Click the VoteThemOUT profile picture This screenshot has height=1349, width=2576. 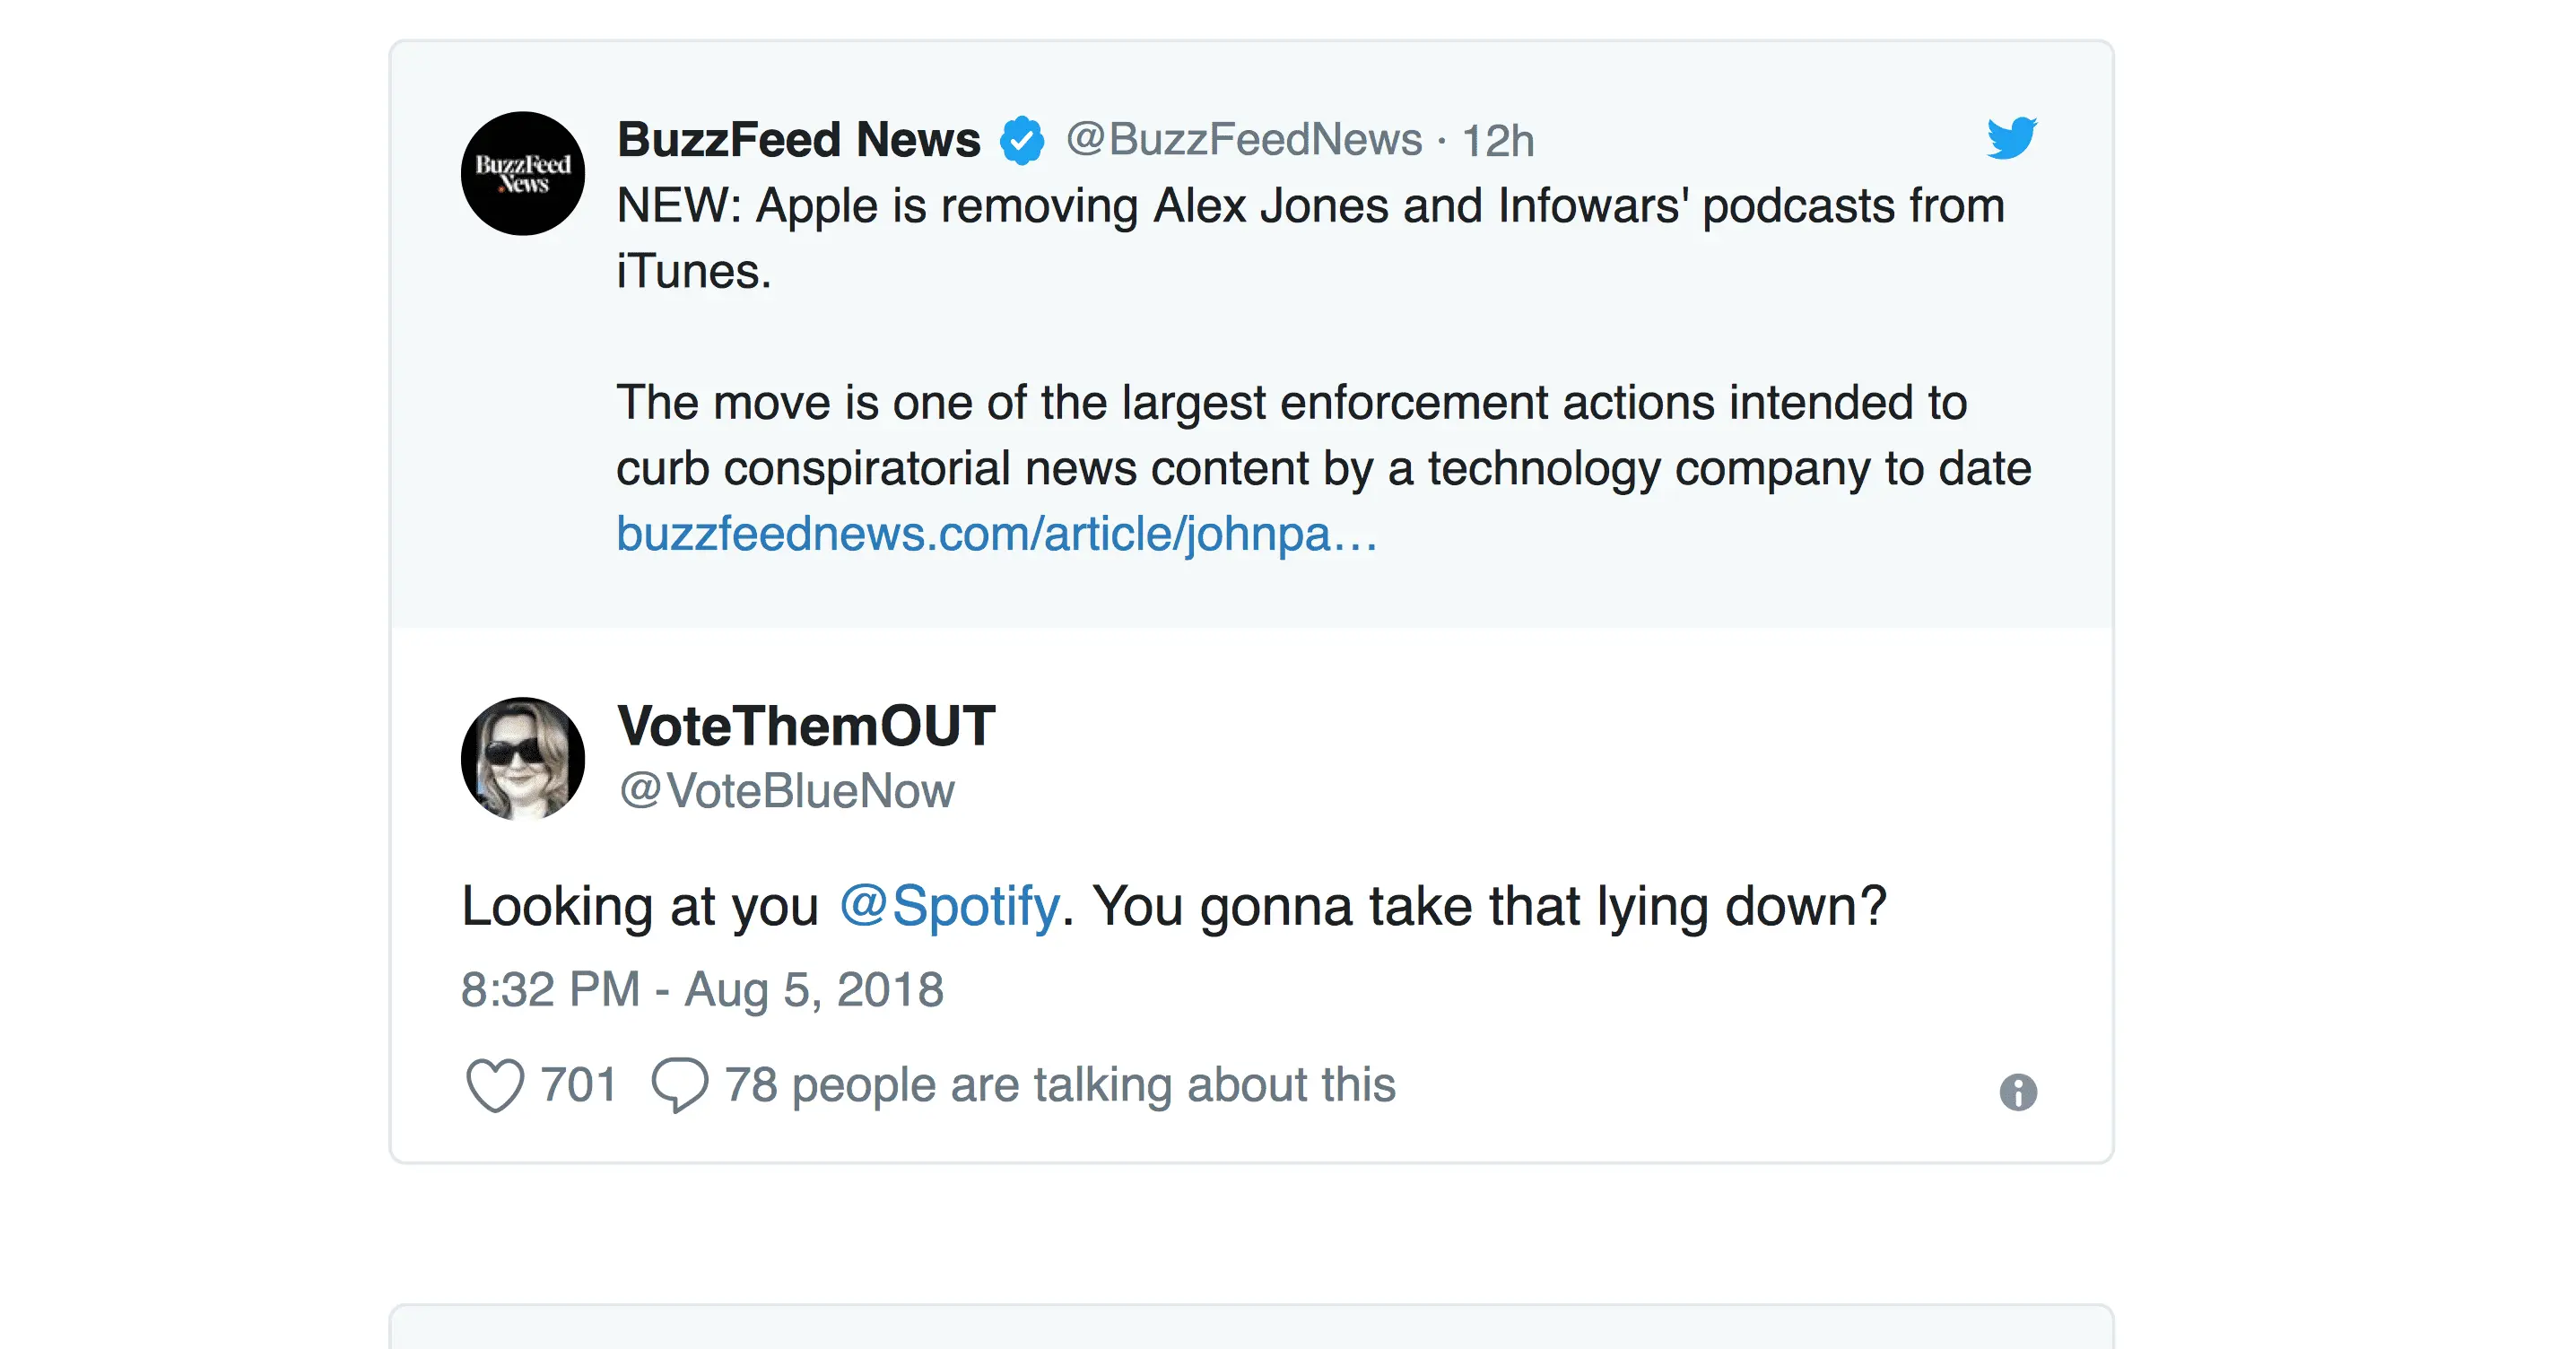(x=523, y=759)
